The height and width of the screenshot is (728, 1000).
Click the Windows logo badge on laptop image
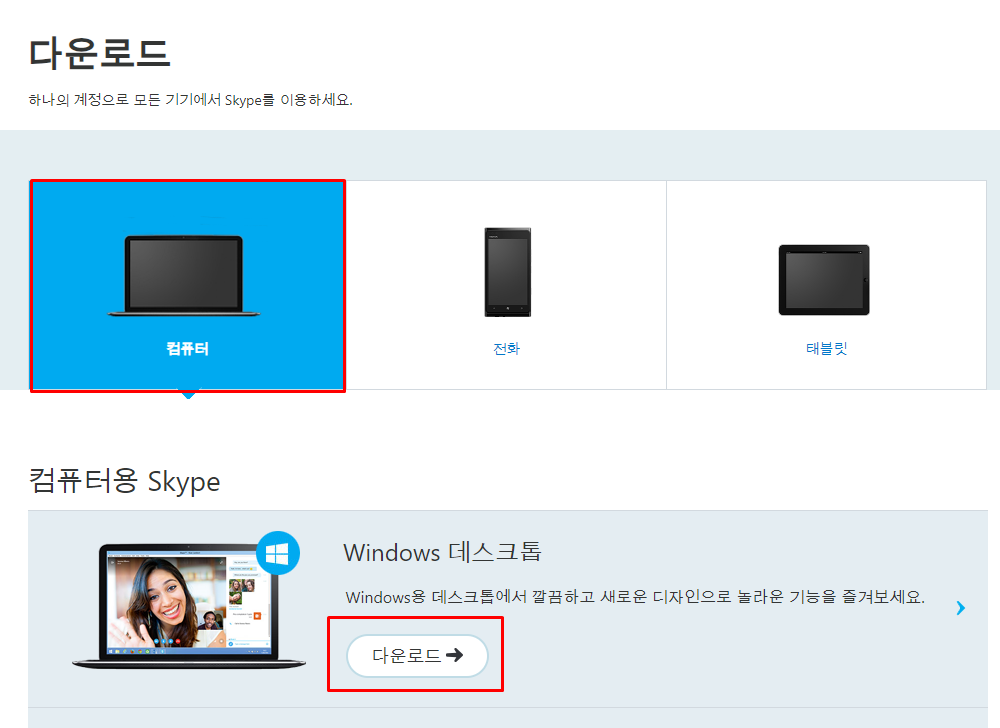click(x=278, y=553)
